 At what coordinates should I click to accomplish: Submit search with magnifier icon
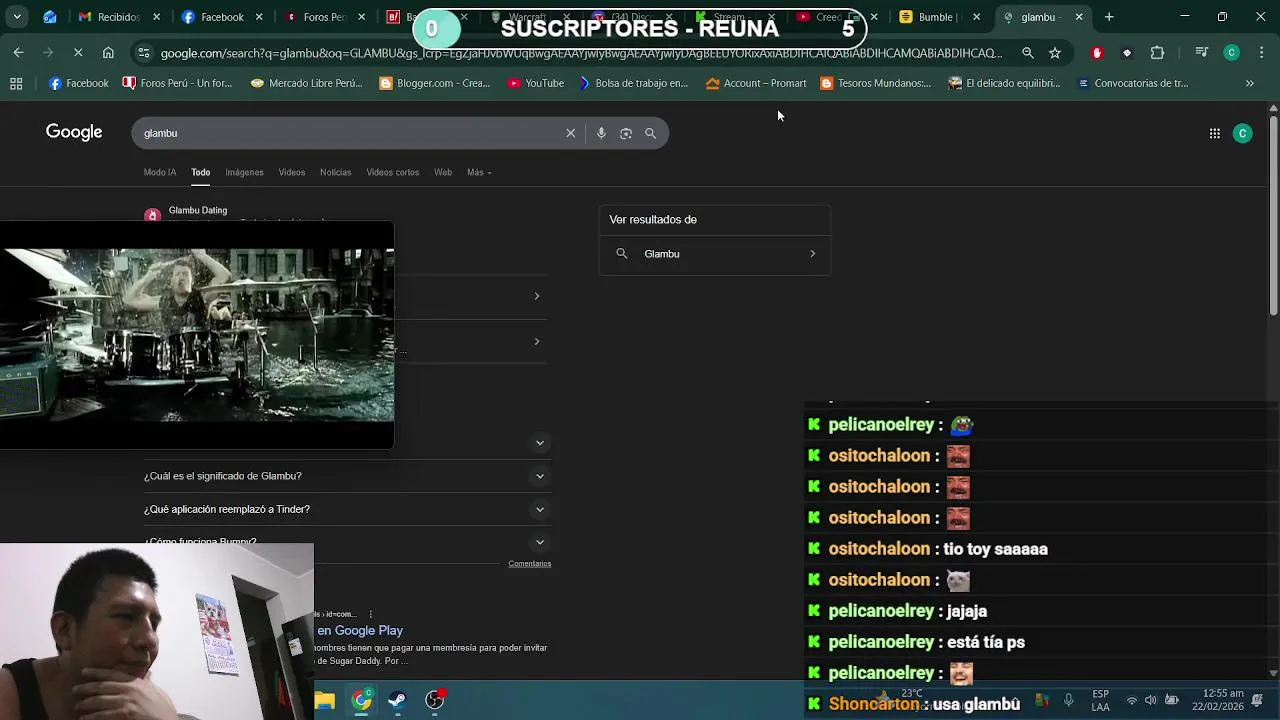click(x=651, y=133)
